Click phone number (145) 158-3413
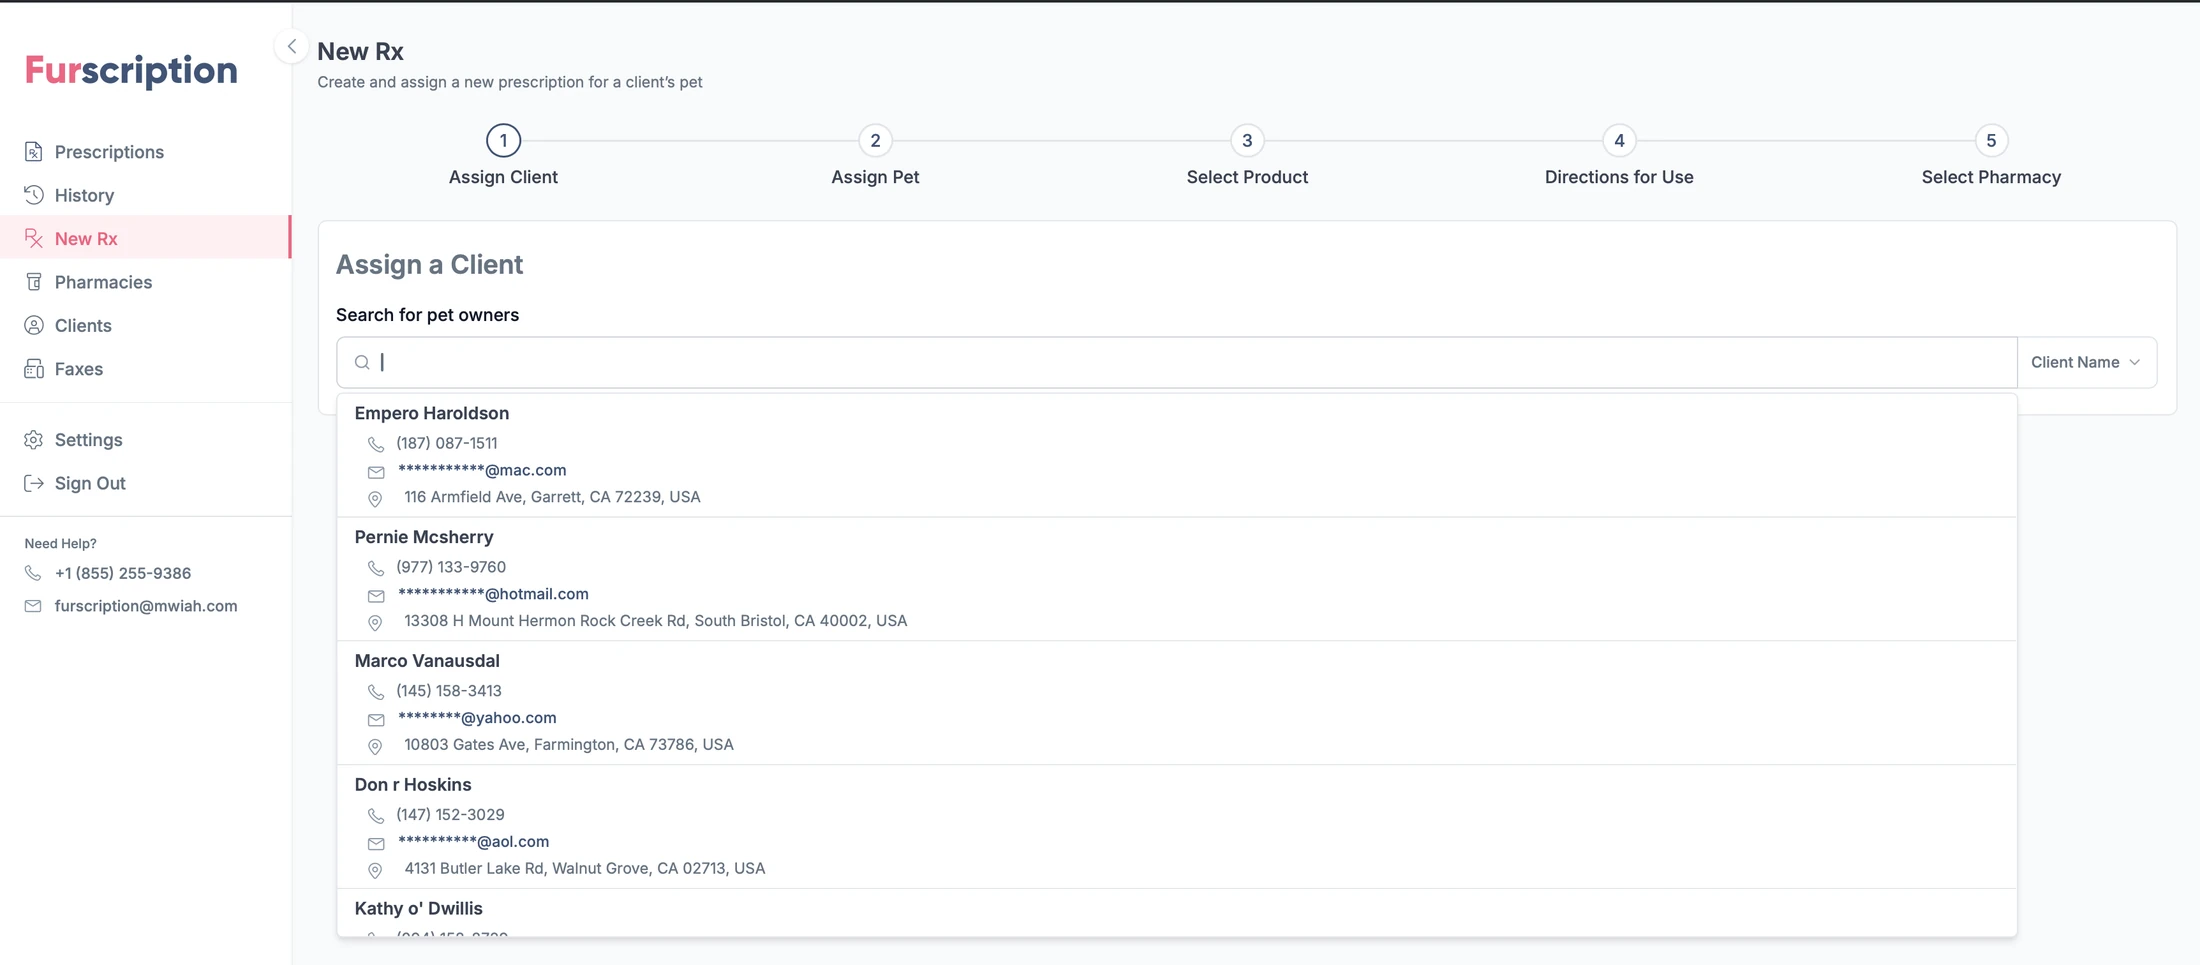This screenshot has width=2200, height=965. (x=449, y=691)
